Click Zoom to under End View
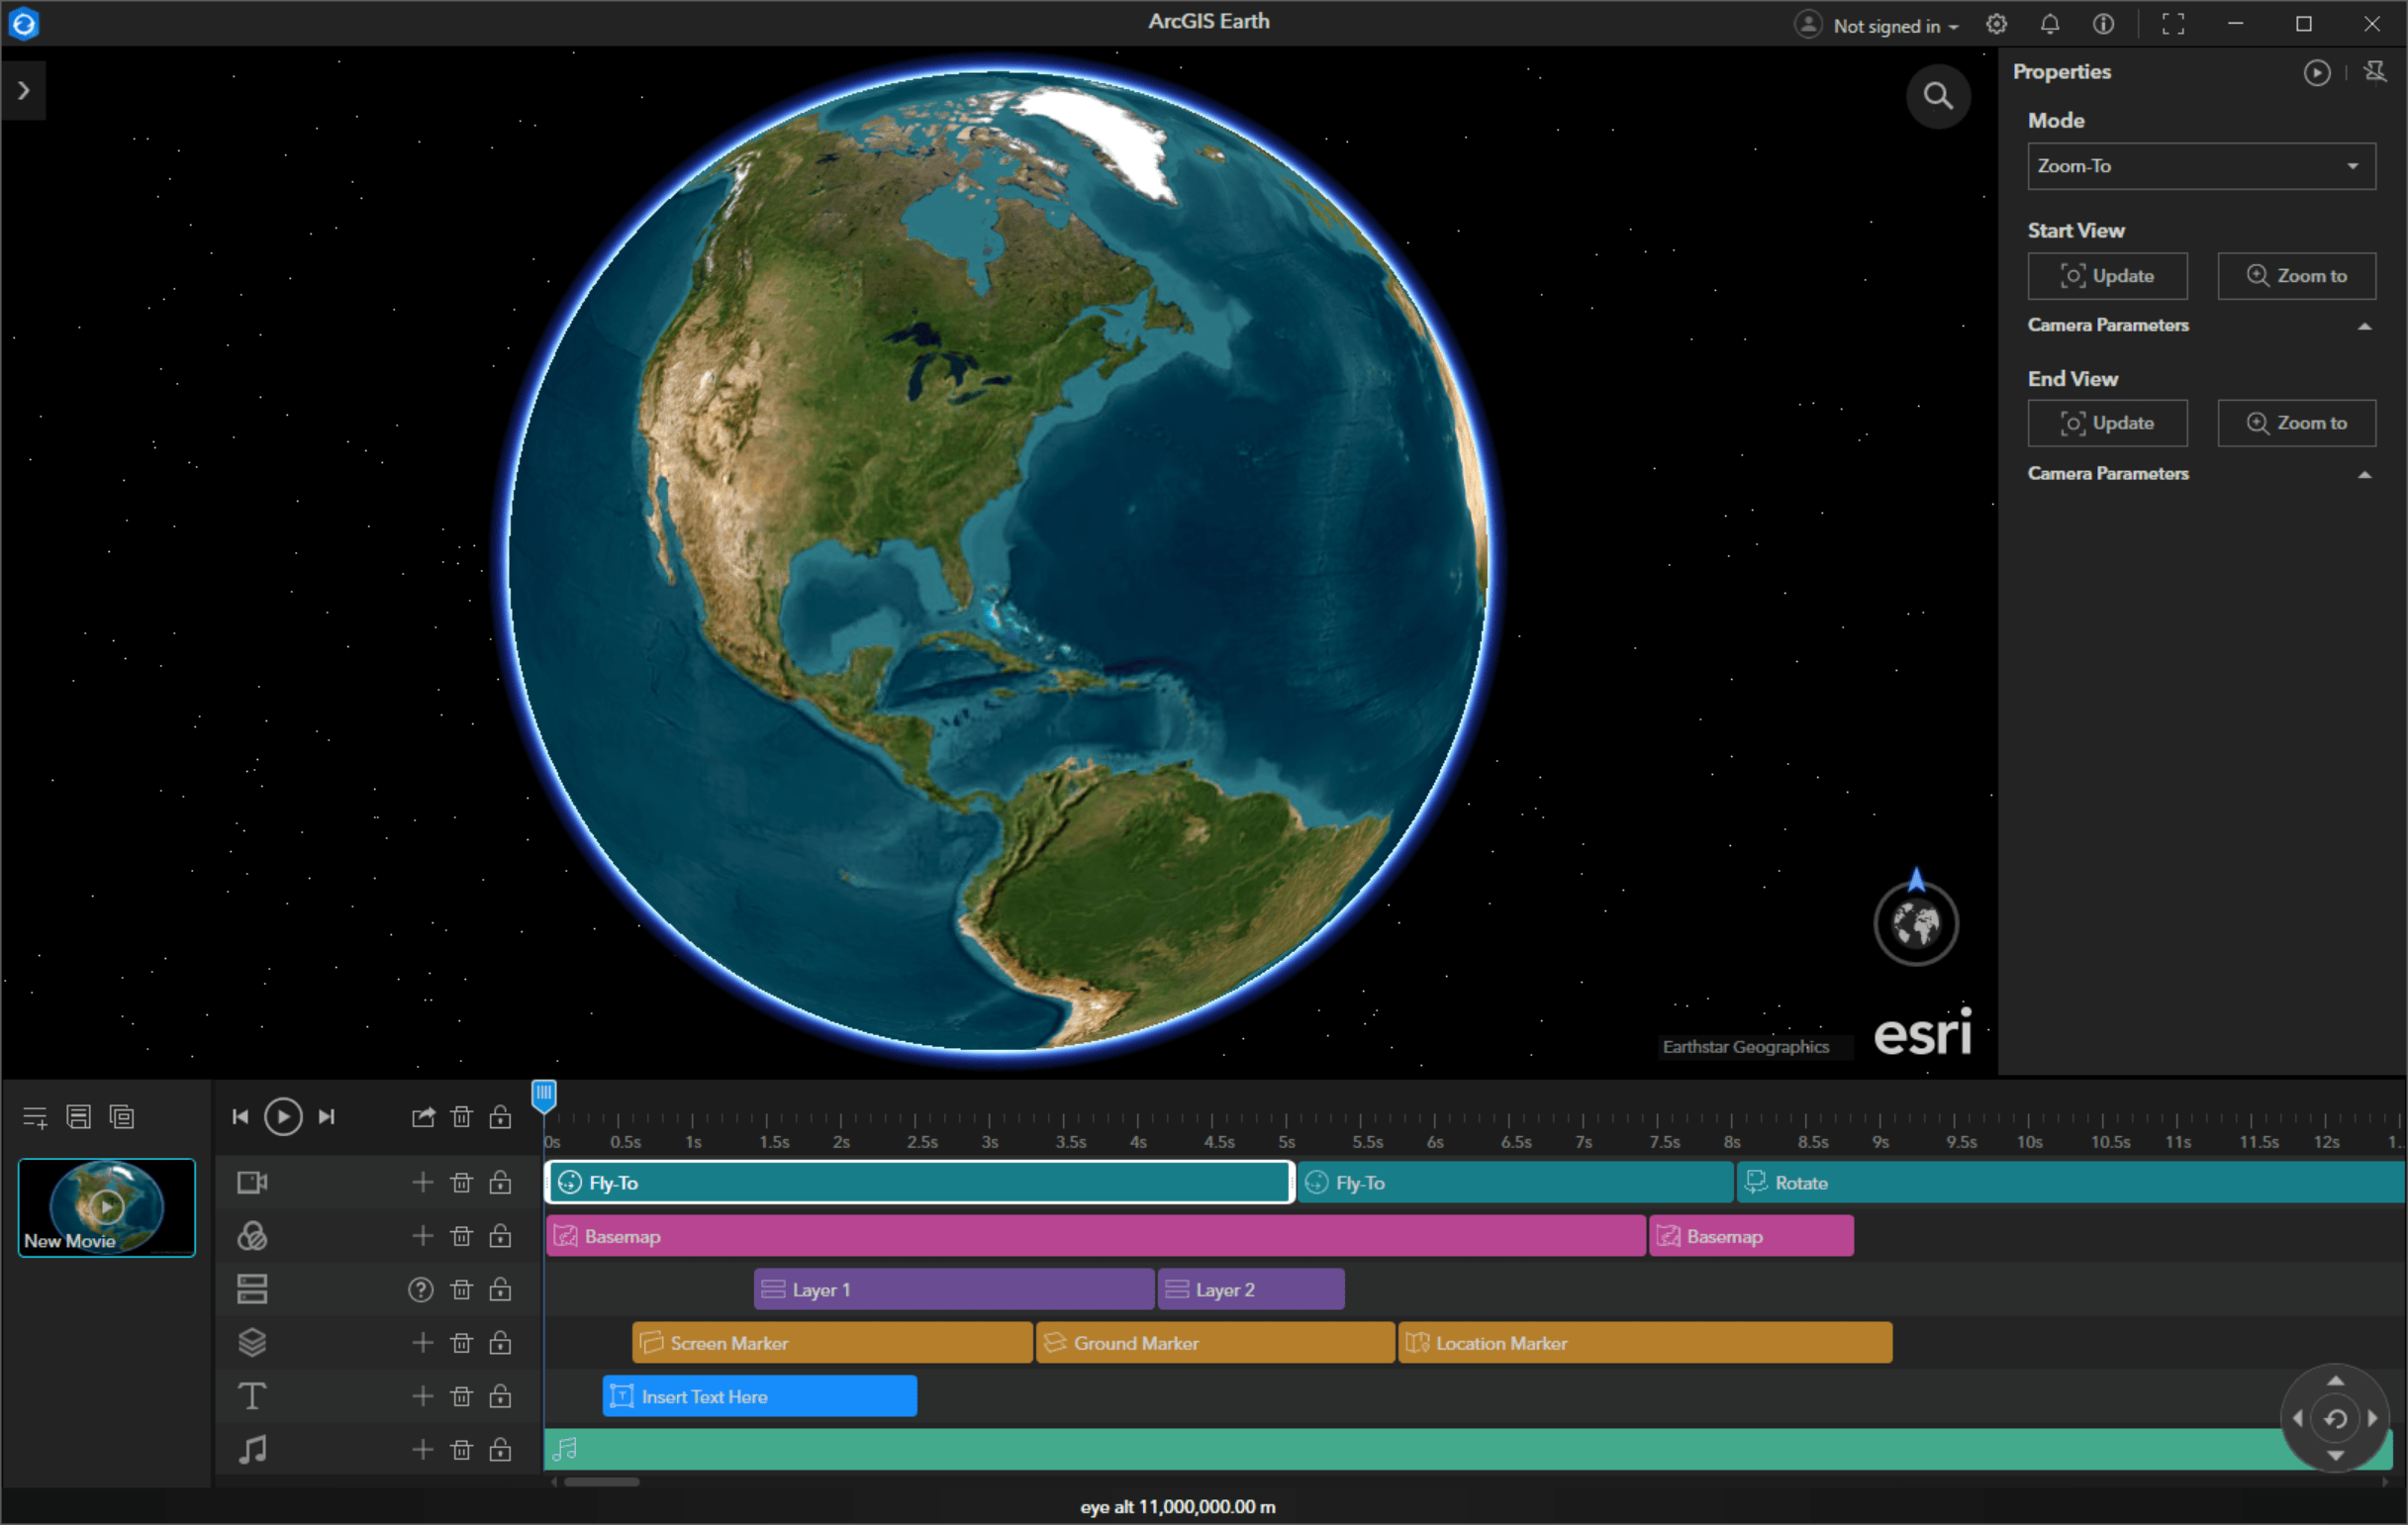This screenshot has height=1525, width=2408. [2296, 422]
